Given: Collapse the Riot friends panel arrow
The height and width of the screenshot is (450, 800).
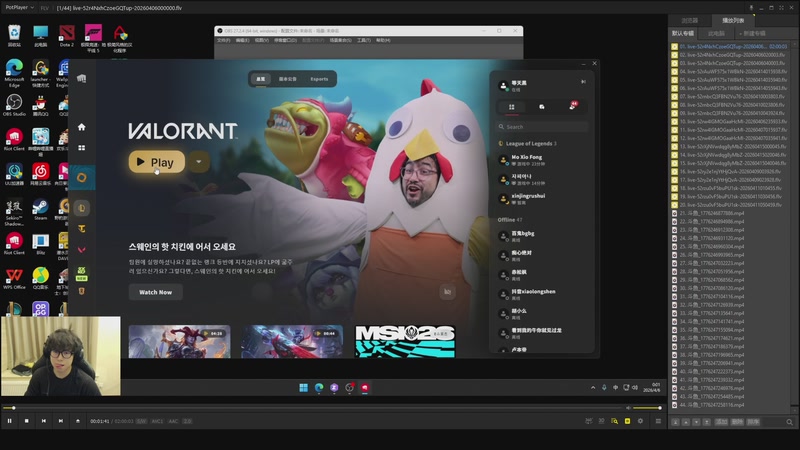Looking at the screenshot, I should 583,82.
